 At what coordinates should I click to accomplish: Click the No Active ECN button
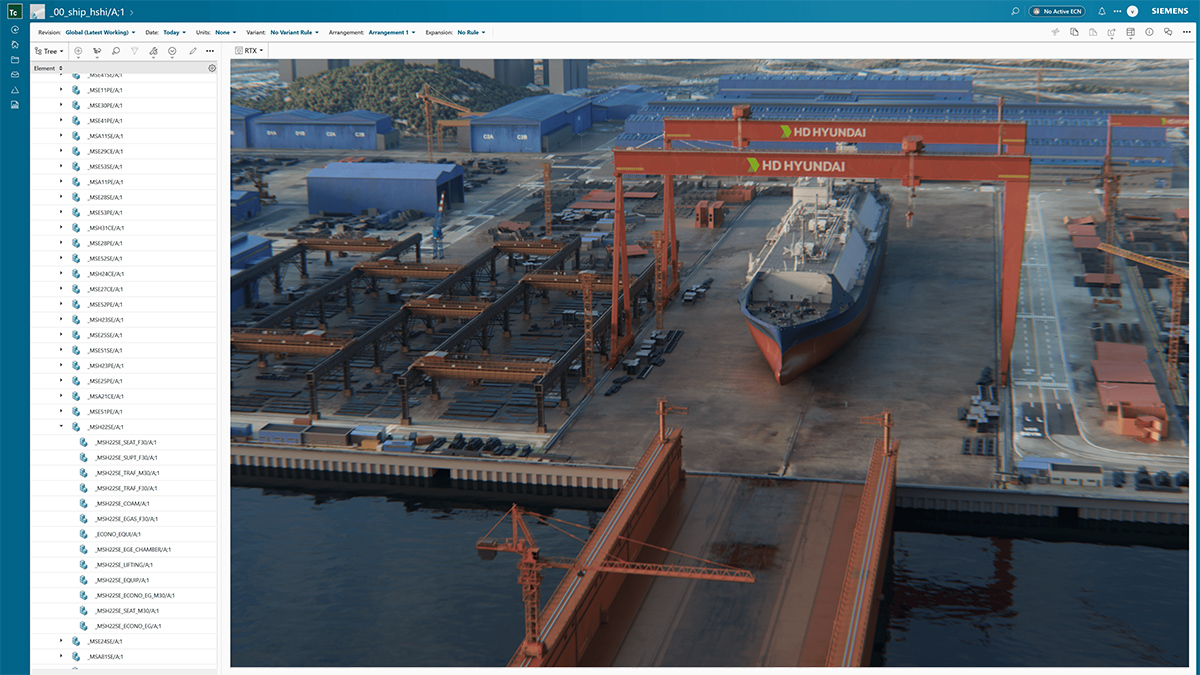click(x=1057, y=11)
